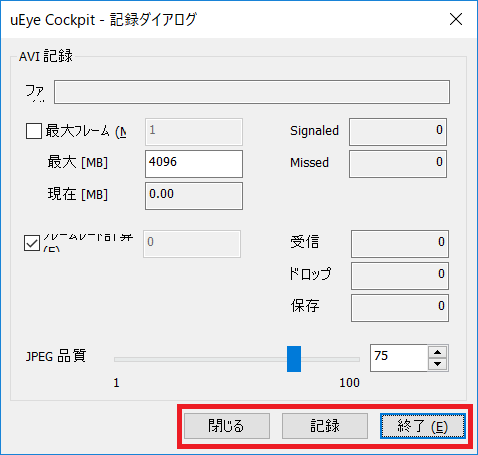Click the 現在 [MB] field showing 0.00
Viewport: 478px width, 455px height.
tap(194, 196)
